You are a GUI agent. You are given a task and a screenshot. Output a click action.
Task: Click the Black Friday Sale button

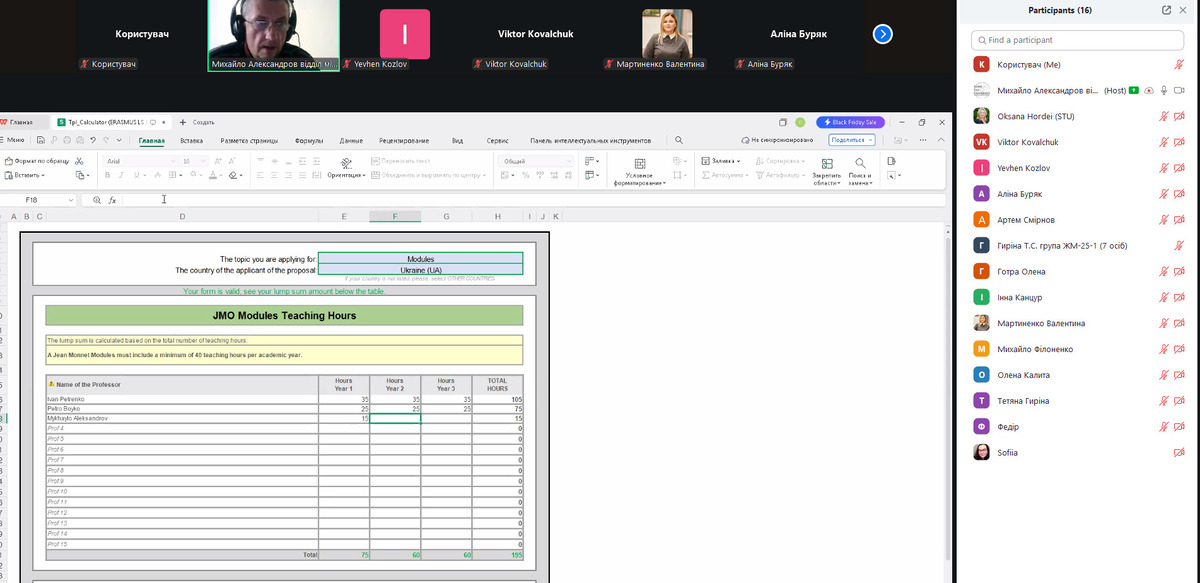pos(850,122)
